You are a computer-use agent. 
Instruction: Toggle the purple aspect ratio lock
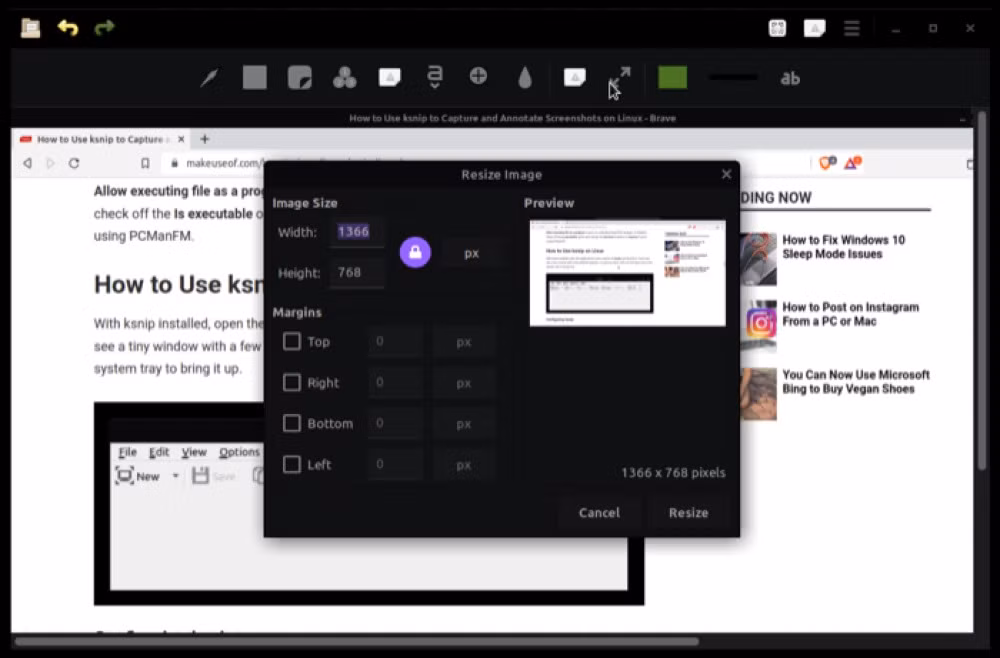415,252
